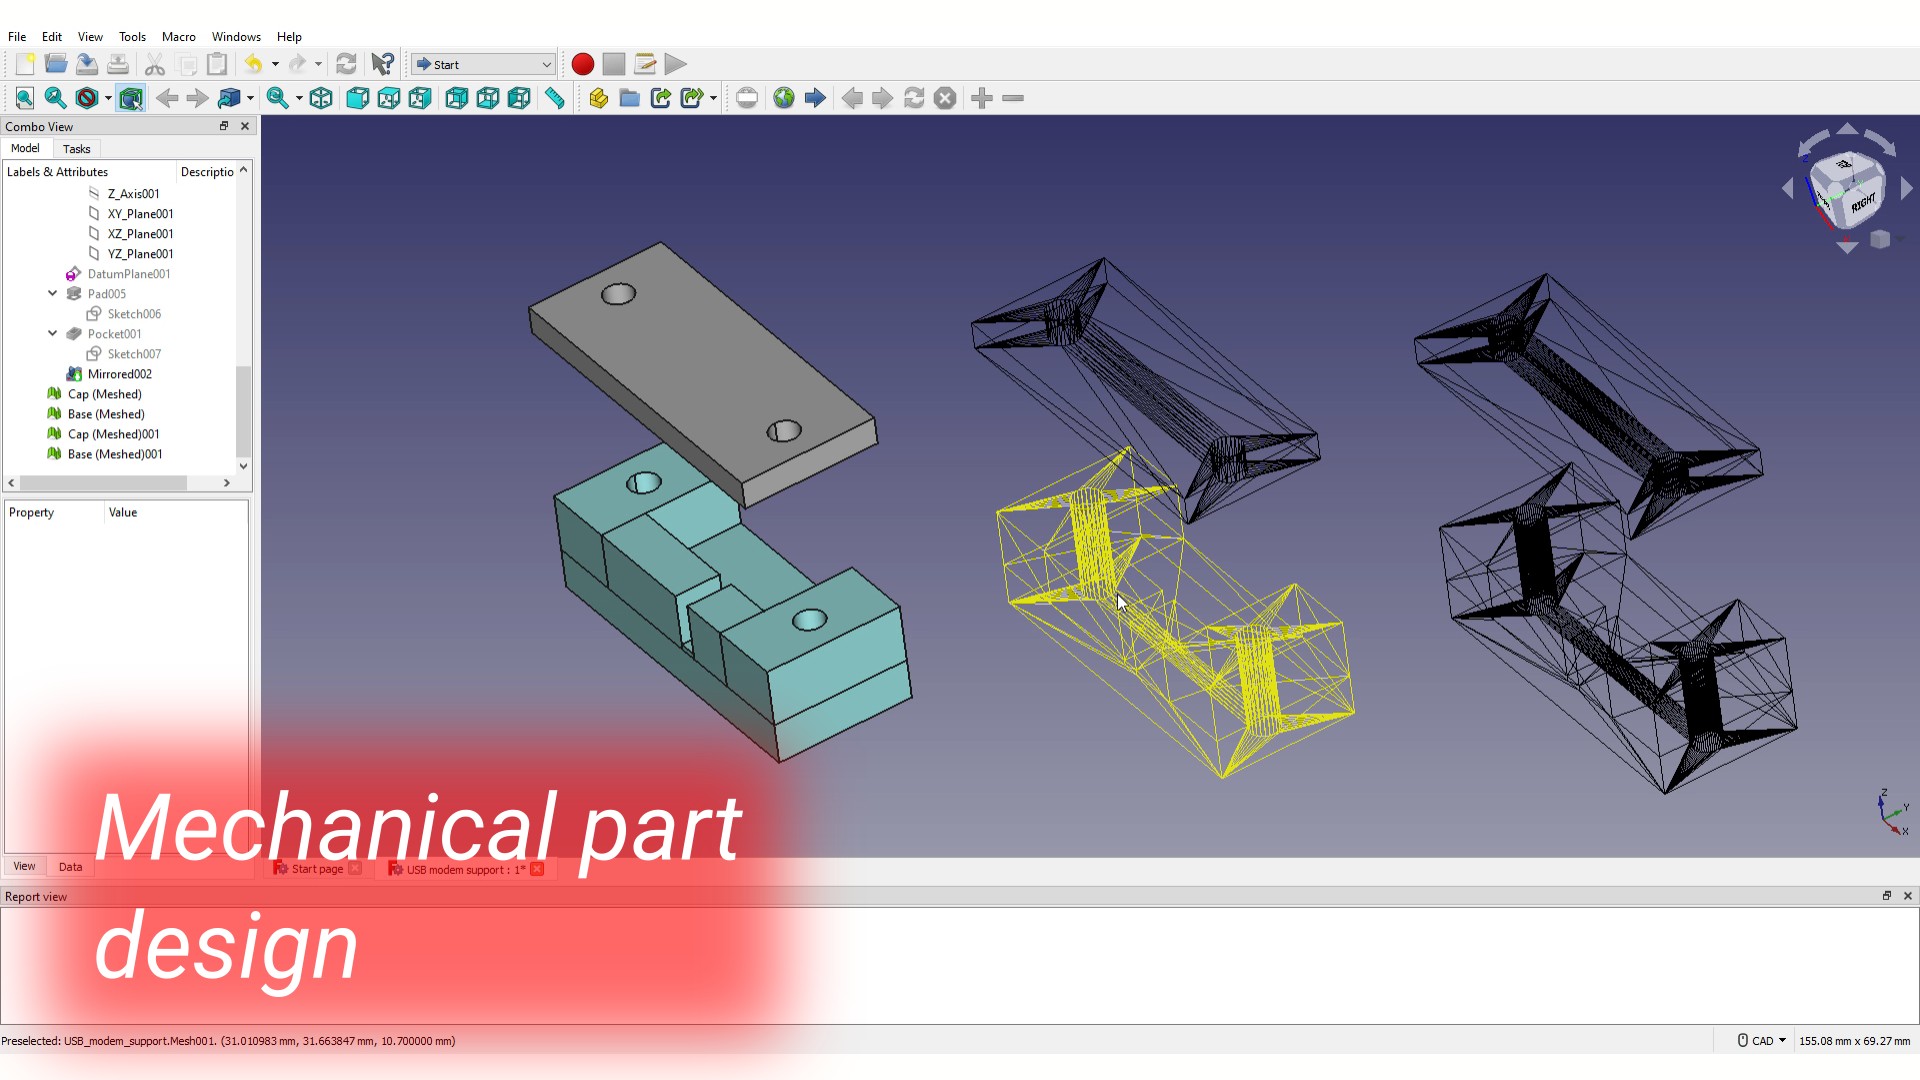Float the Report view panel
The width and height of the screenshot is (1920, 1080).
(1887, 896)
